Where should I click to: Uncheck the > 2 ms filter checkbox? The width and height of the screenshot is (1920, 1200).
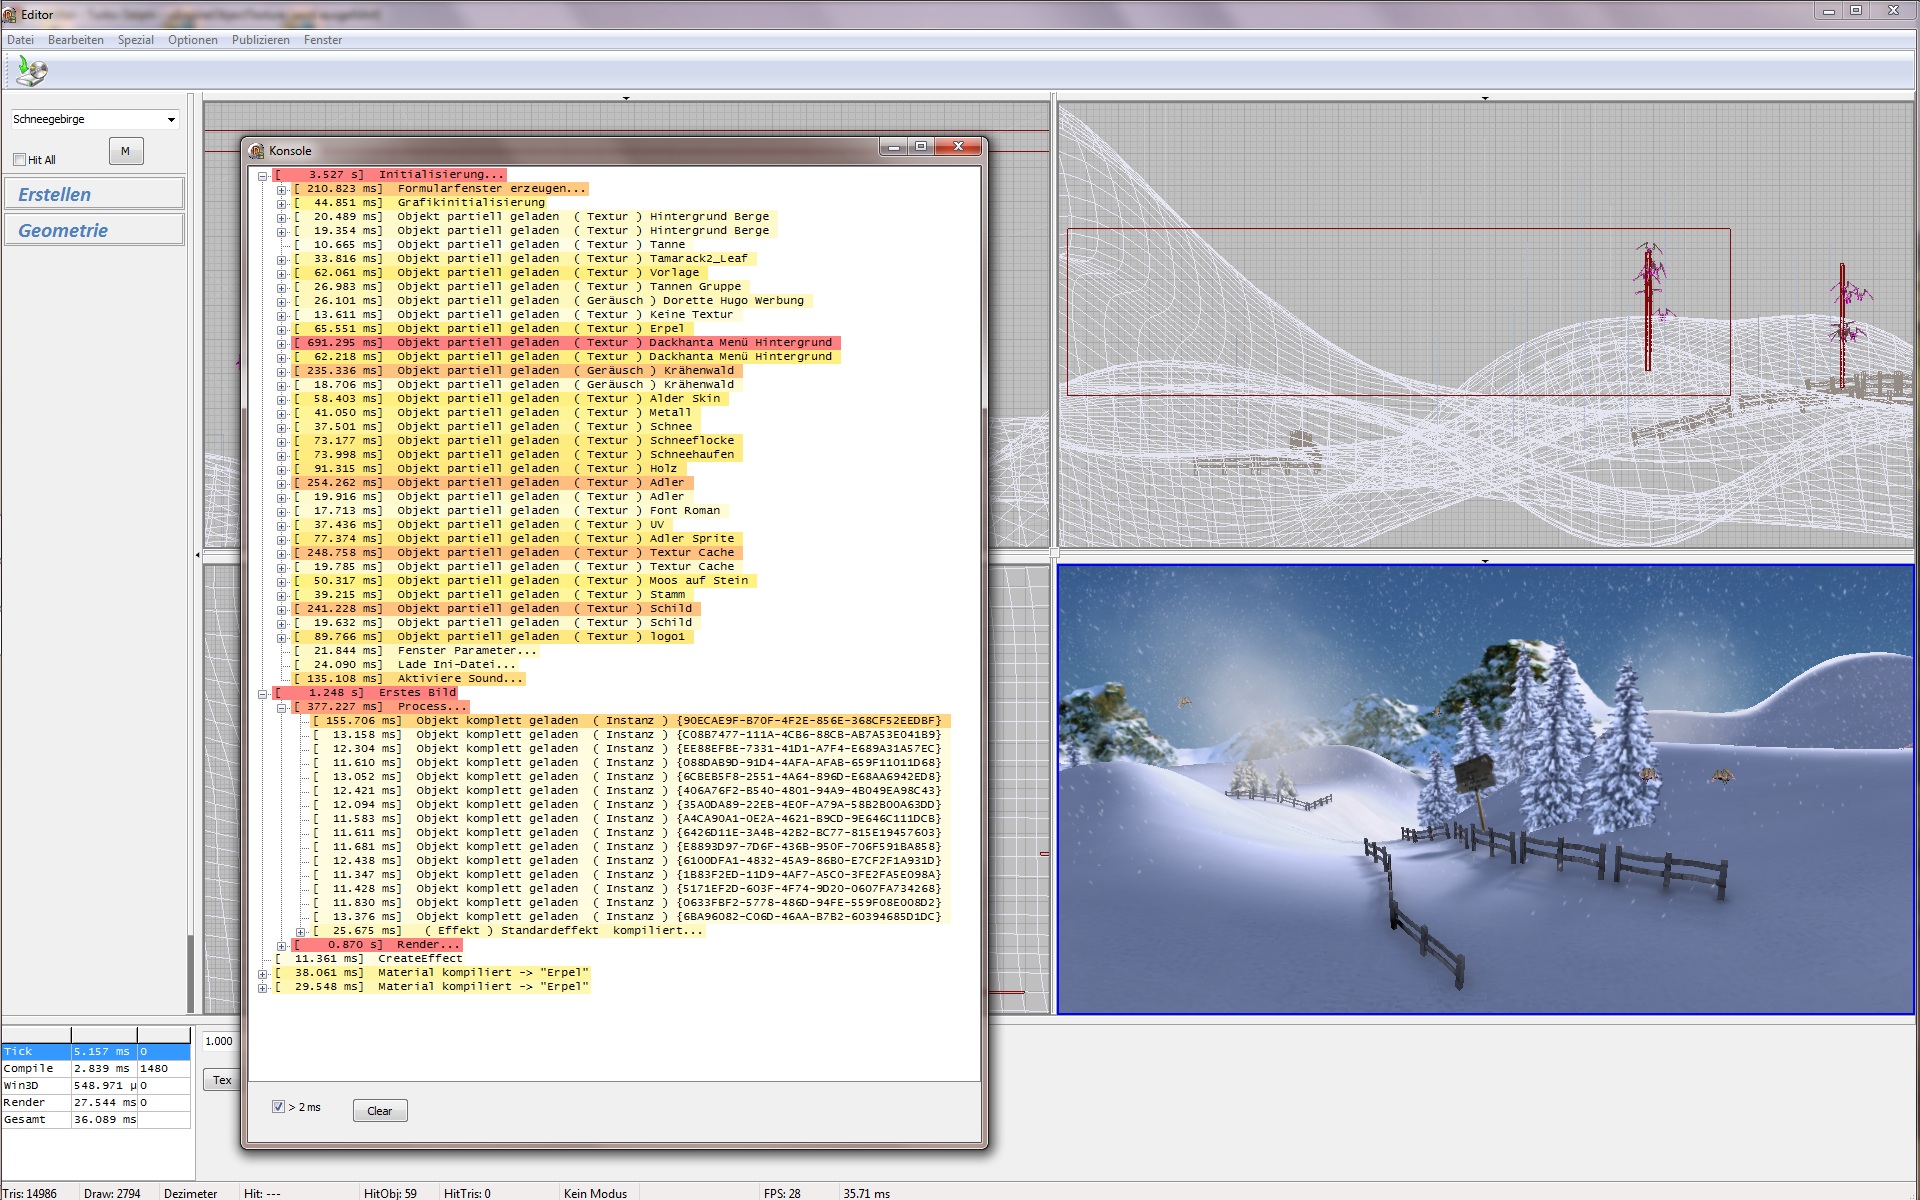click(x=278, y=1106)
